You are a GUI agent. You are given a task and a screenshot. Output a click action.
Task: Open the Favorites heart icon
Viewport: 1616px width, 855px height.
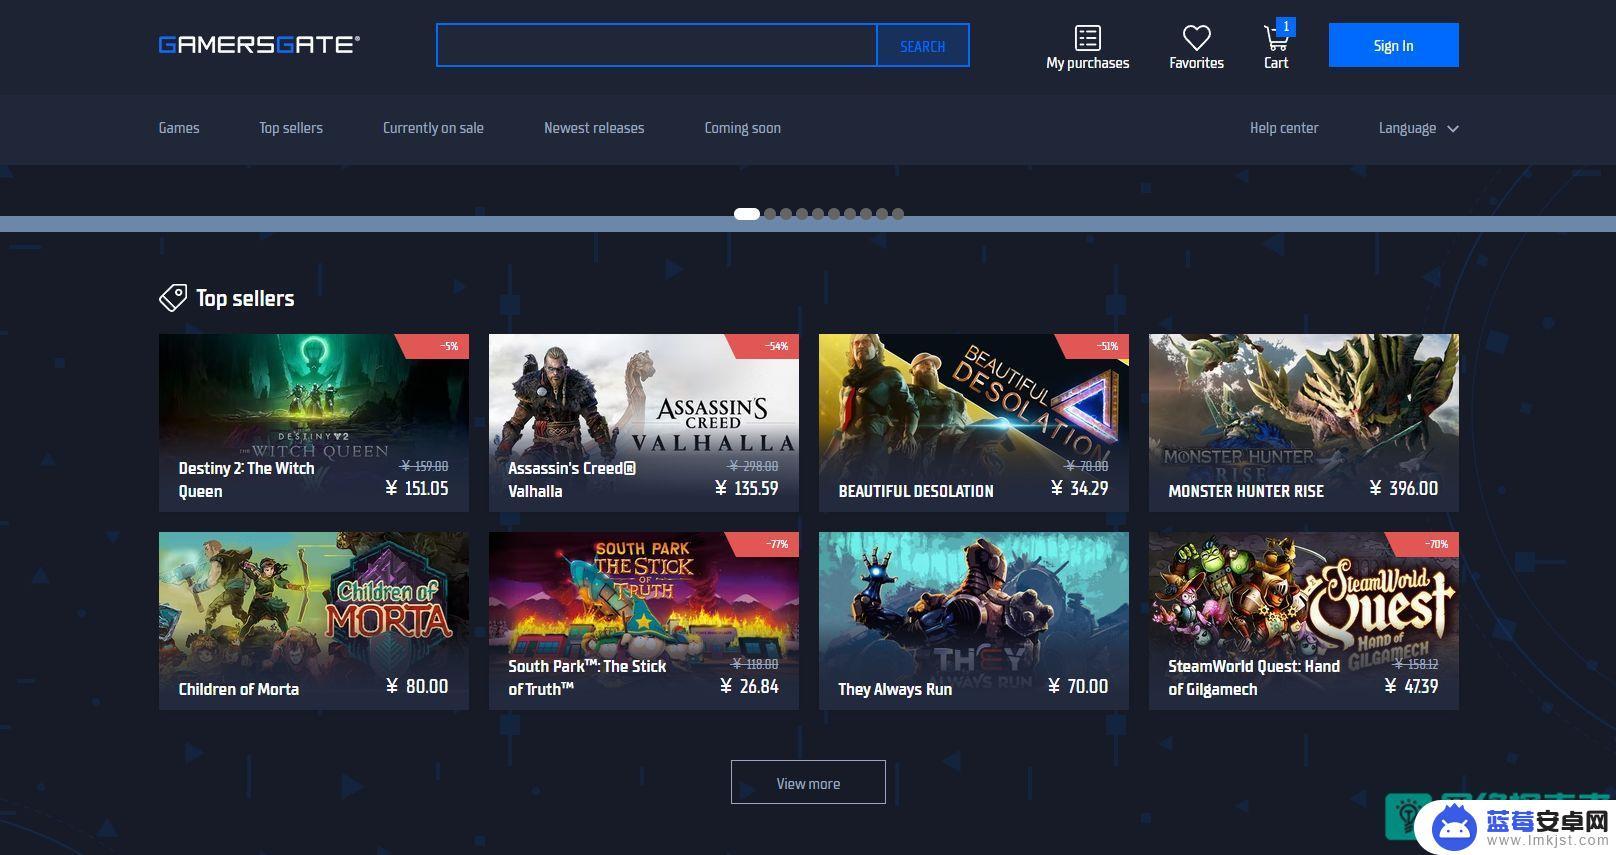pos(1197,38)
